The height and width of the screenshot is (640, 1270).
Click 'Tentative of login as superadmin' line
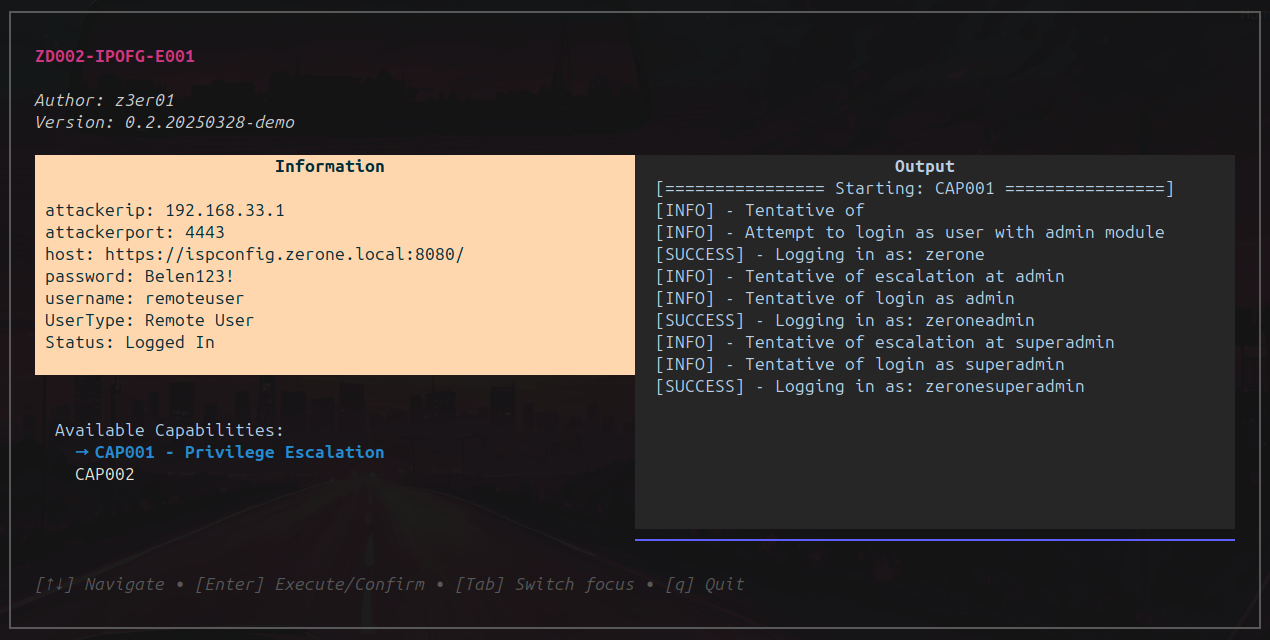(860, 364)
